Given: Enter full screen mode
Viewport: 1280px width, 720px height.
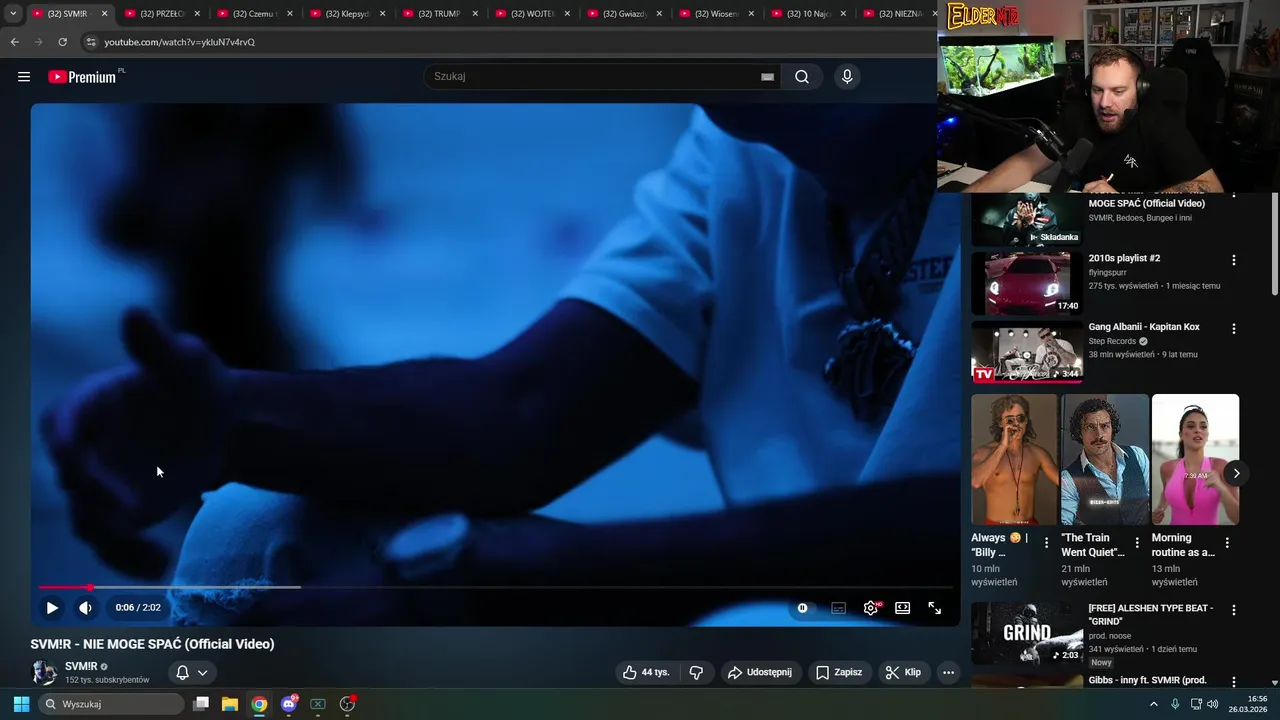Looking at the screenshot, I should point(935,608).
